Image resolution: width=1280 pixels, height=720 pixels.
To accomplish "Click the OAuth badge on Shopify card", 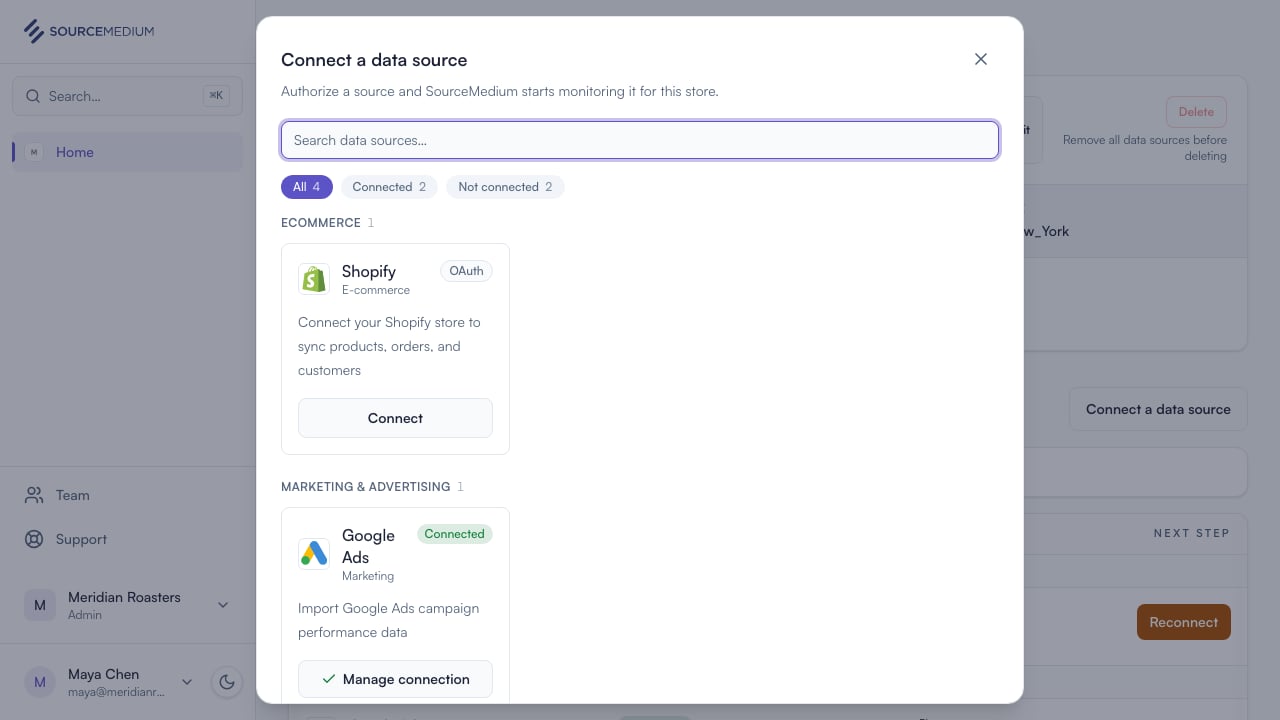I will [466, 271].
